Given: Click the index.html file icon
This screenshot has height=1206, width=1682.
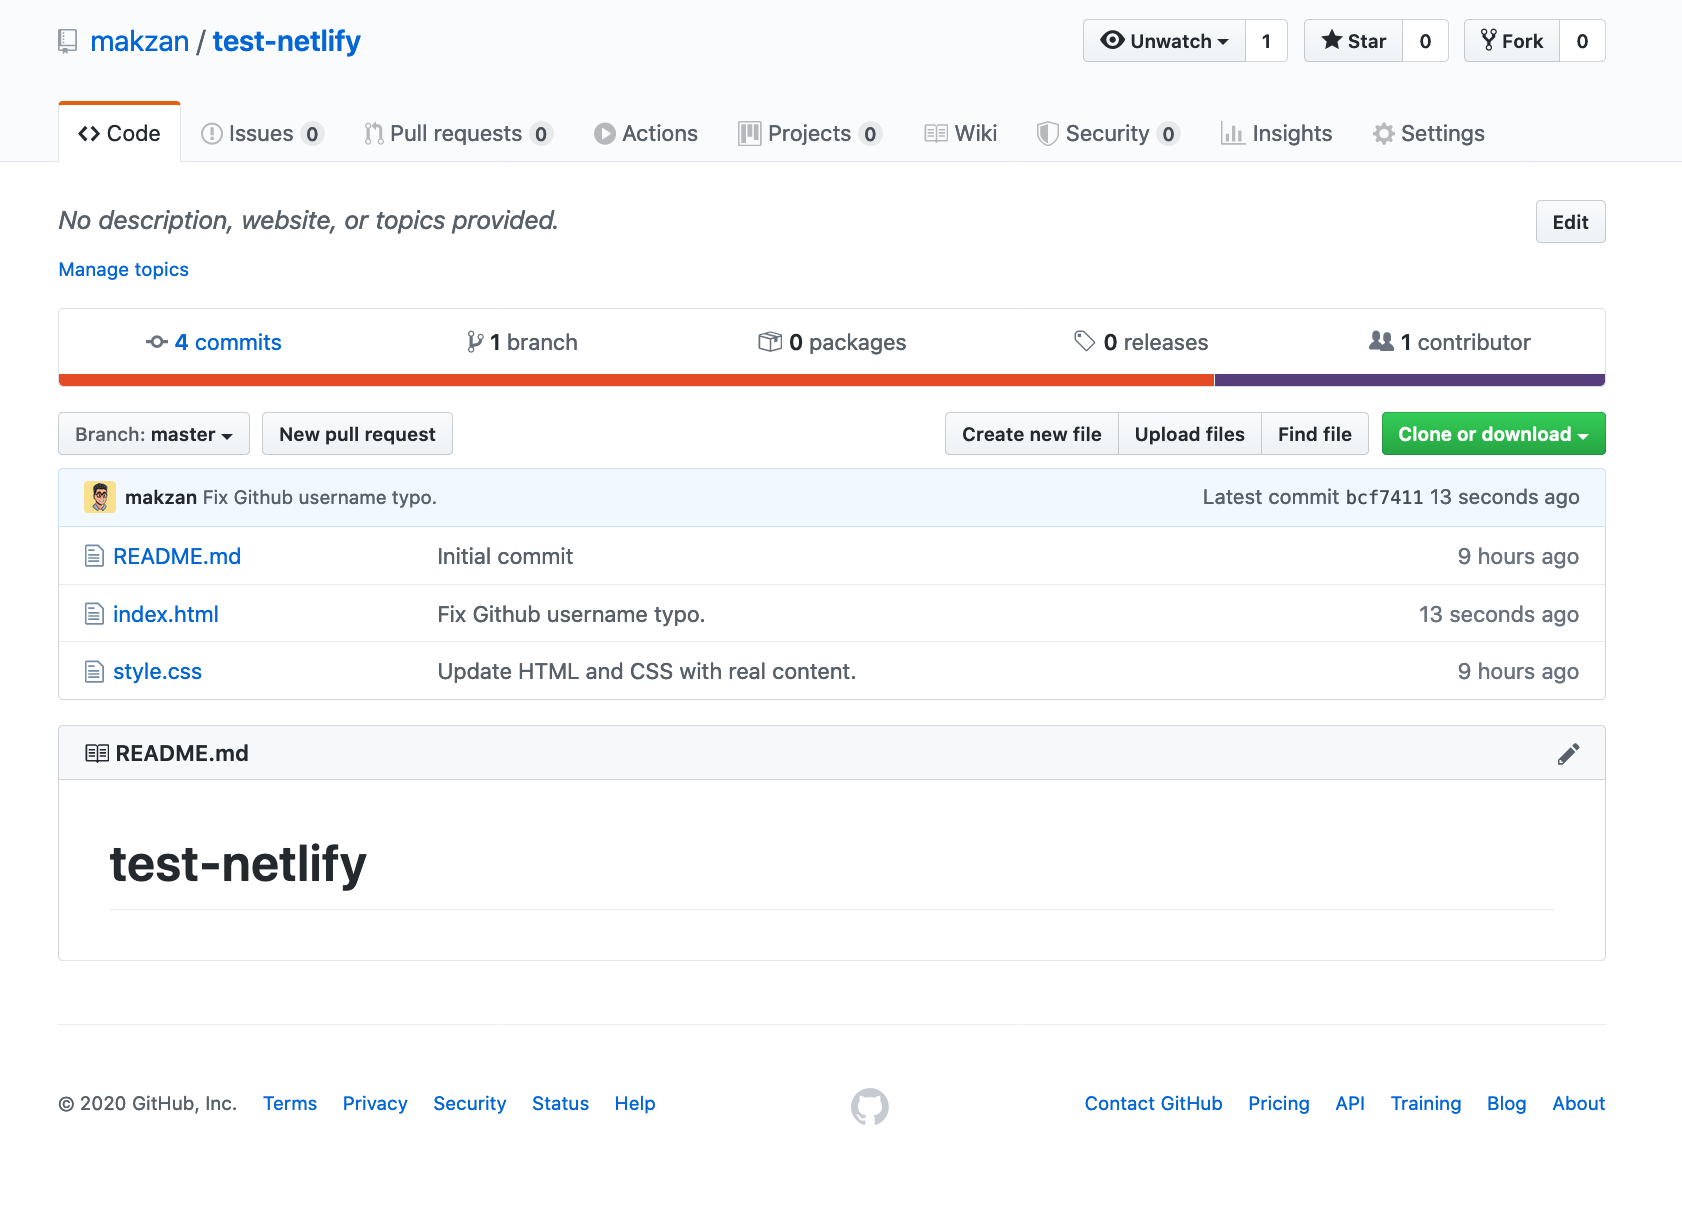Looking at the screenshot, I should click(94, 614).
